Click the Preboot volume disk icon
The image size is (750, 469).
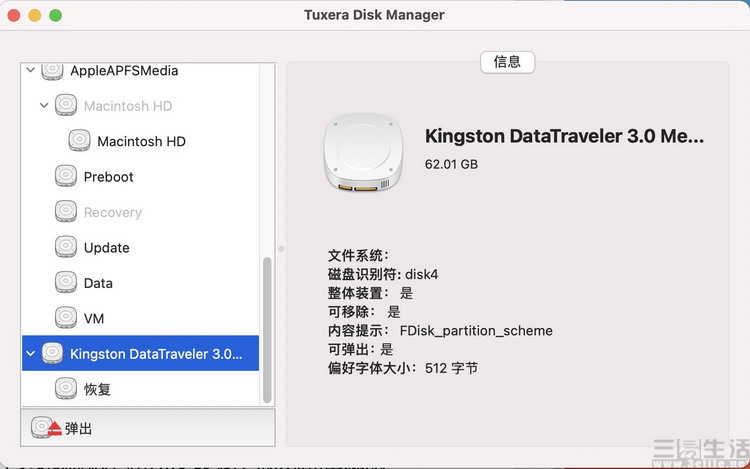click(x=66, y=176)
